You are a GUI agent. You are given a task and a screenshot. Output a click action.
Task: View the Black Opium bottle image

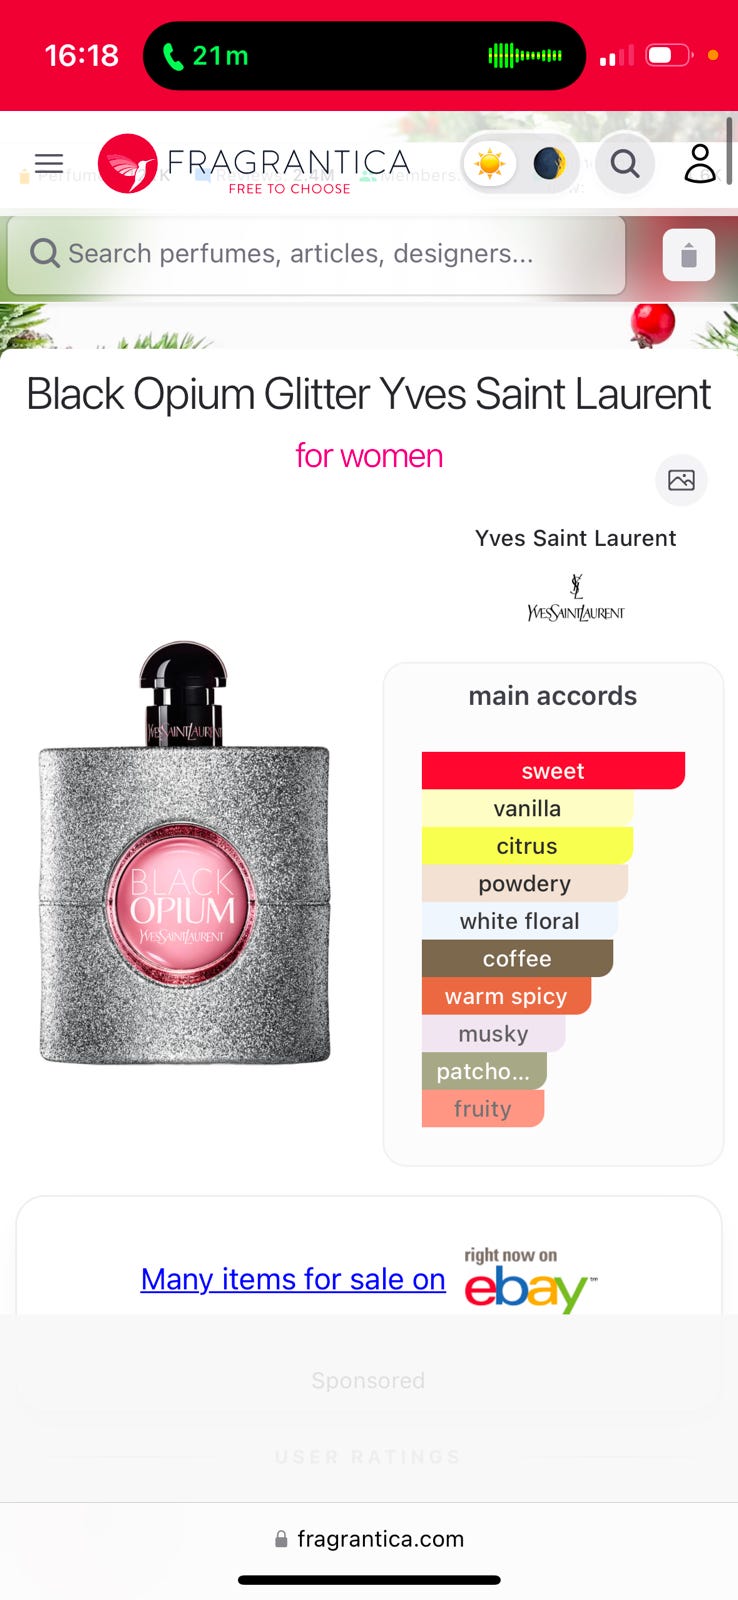click(184, 852)
